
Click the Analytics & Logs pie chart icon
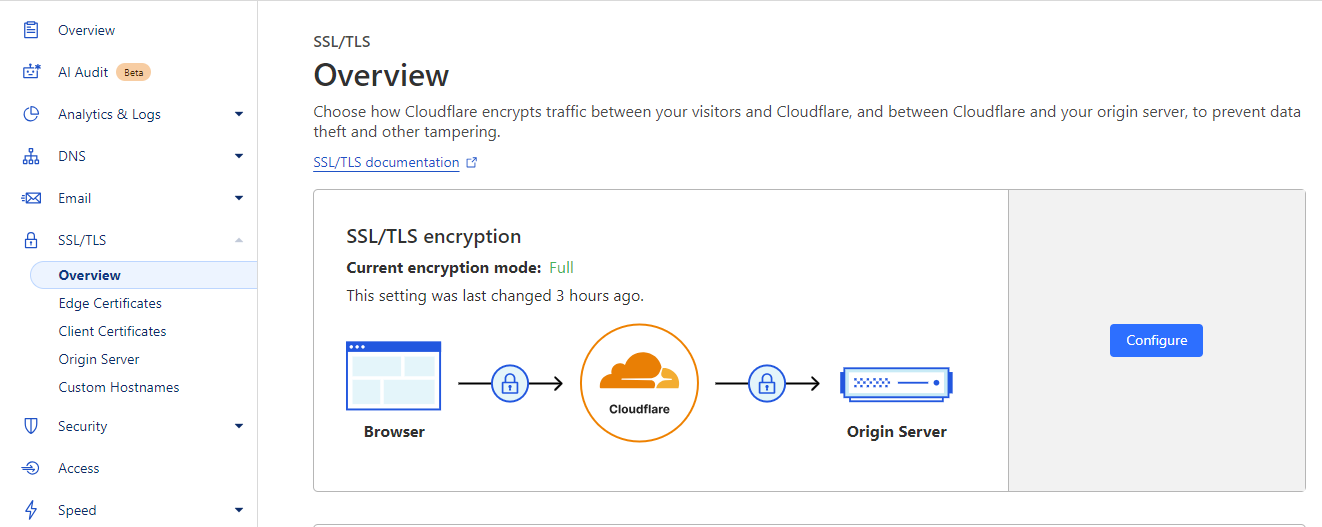(x=31, y=114)
